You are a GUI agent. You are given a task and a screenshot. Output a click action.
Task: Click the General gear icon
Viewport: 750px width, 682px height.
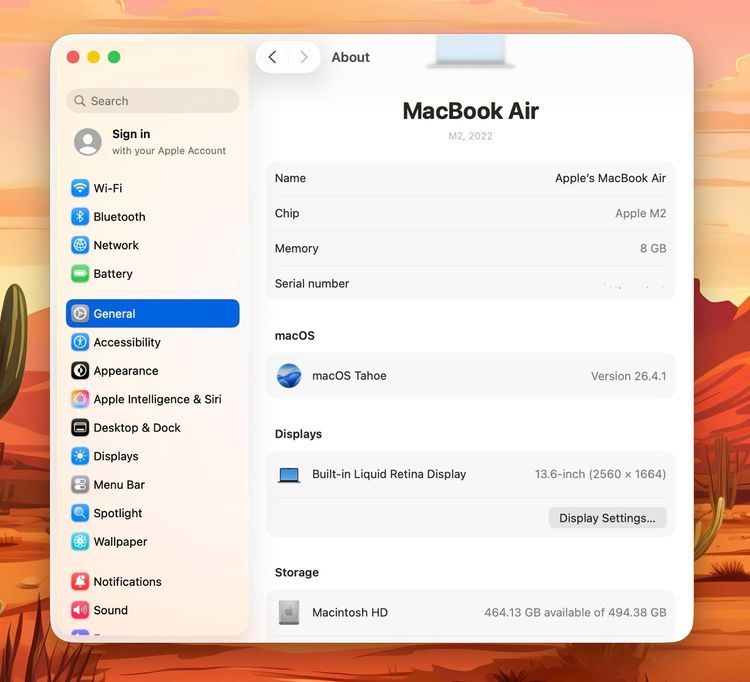pyautogui.click(x=80, y=313)
